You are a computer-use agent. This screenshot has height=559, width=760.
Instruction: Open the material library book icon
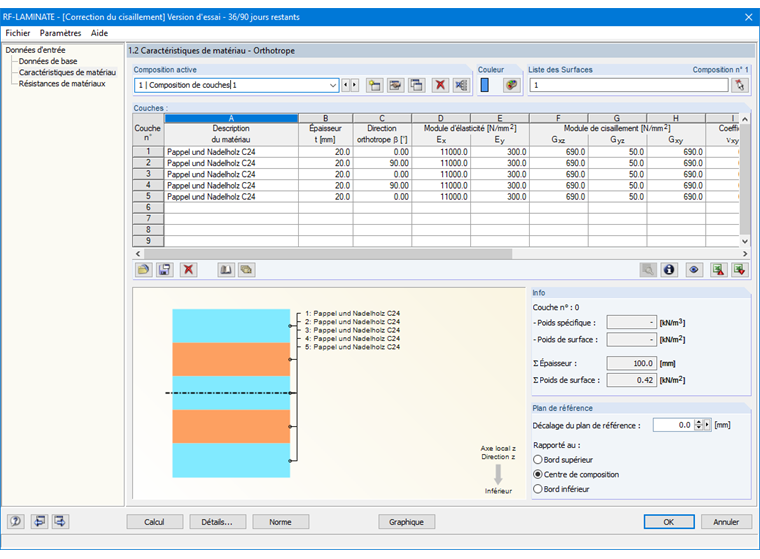(x=225, y=270)
